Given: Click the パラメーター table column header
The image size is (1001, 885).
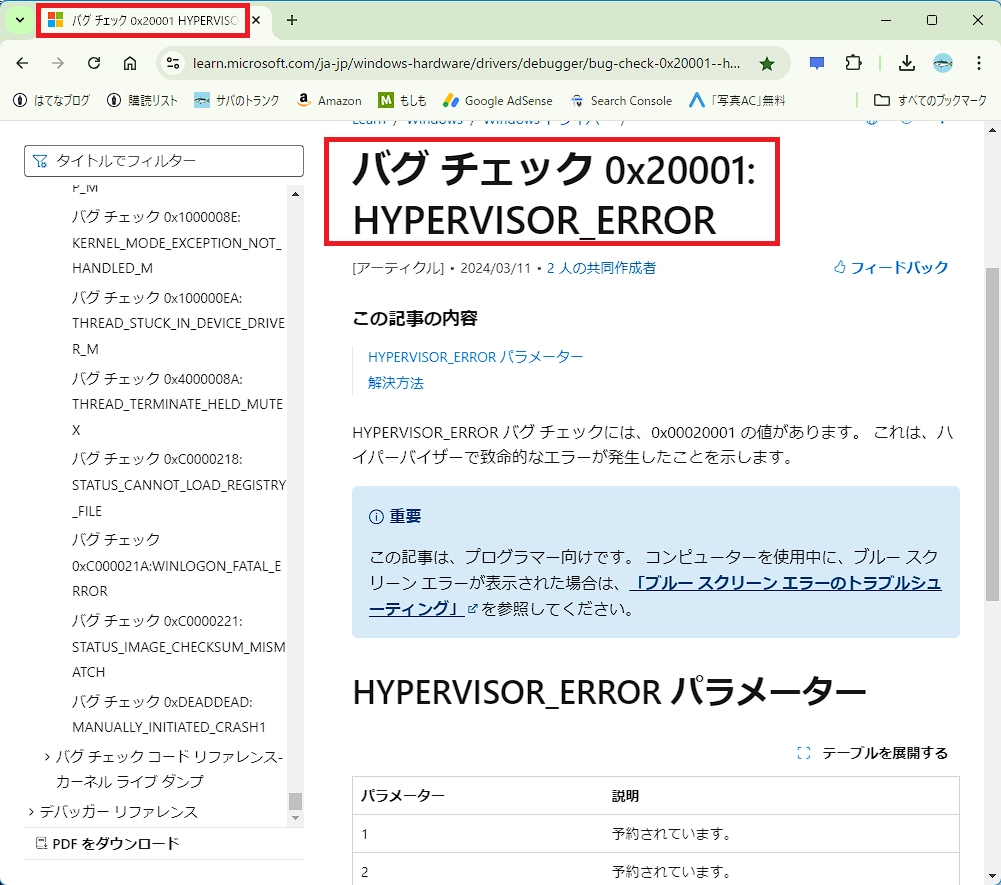Looking at the screenshot, I should click(403, 796).
